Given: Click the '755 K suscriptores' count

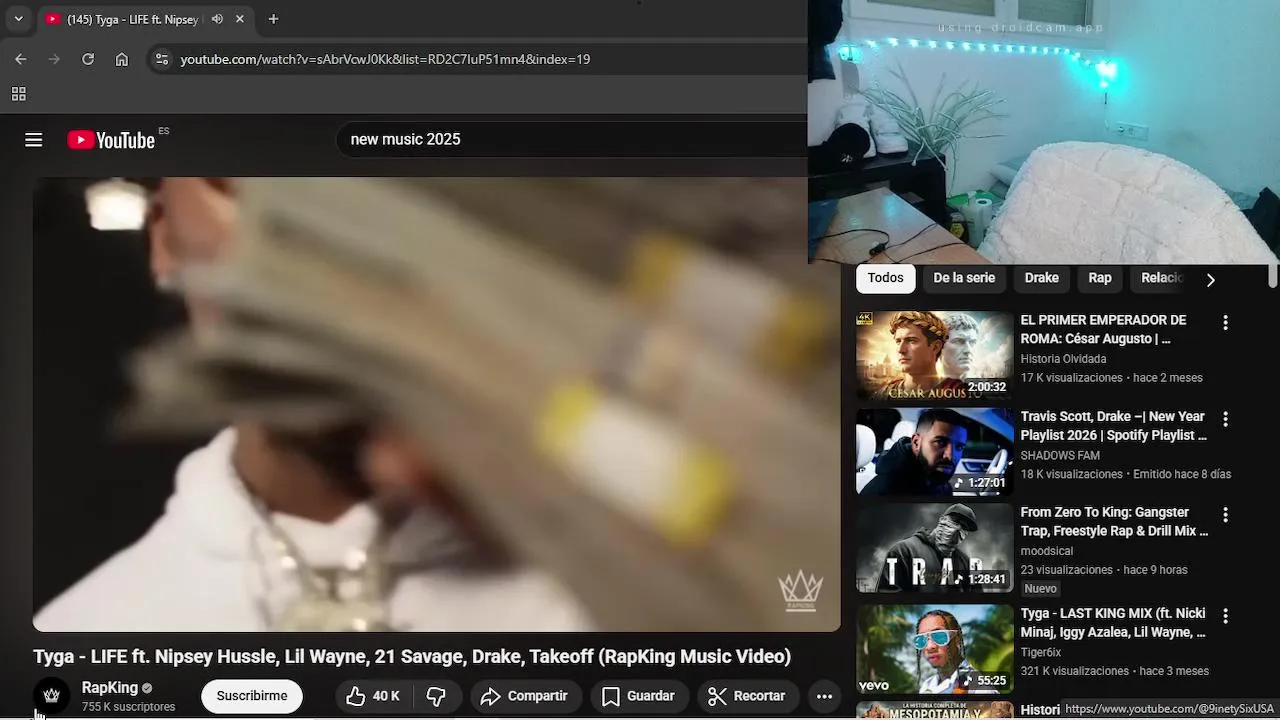Looking at the screenshot, I should click(x=128, y=707).
